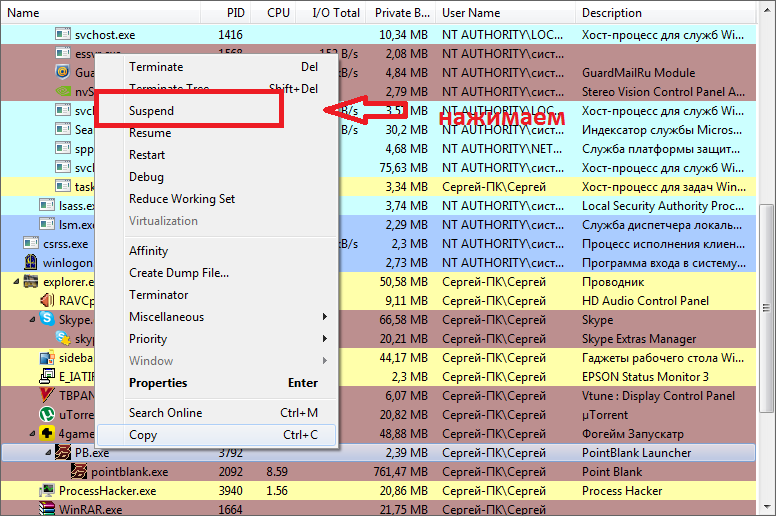Click the uTorrent process icon
The image size is (776, 516).
pos(47,414)
